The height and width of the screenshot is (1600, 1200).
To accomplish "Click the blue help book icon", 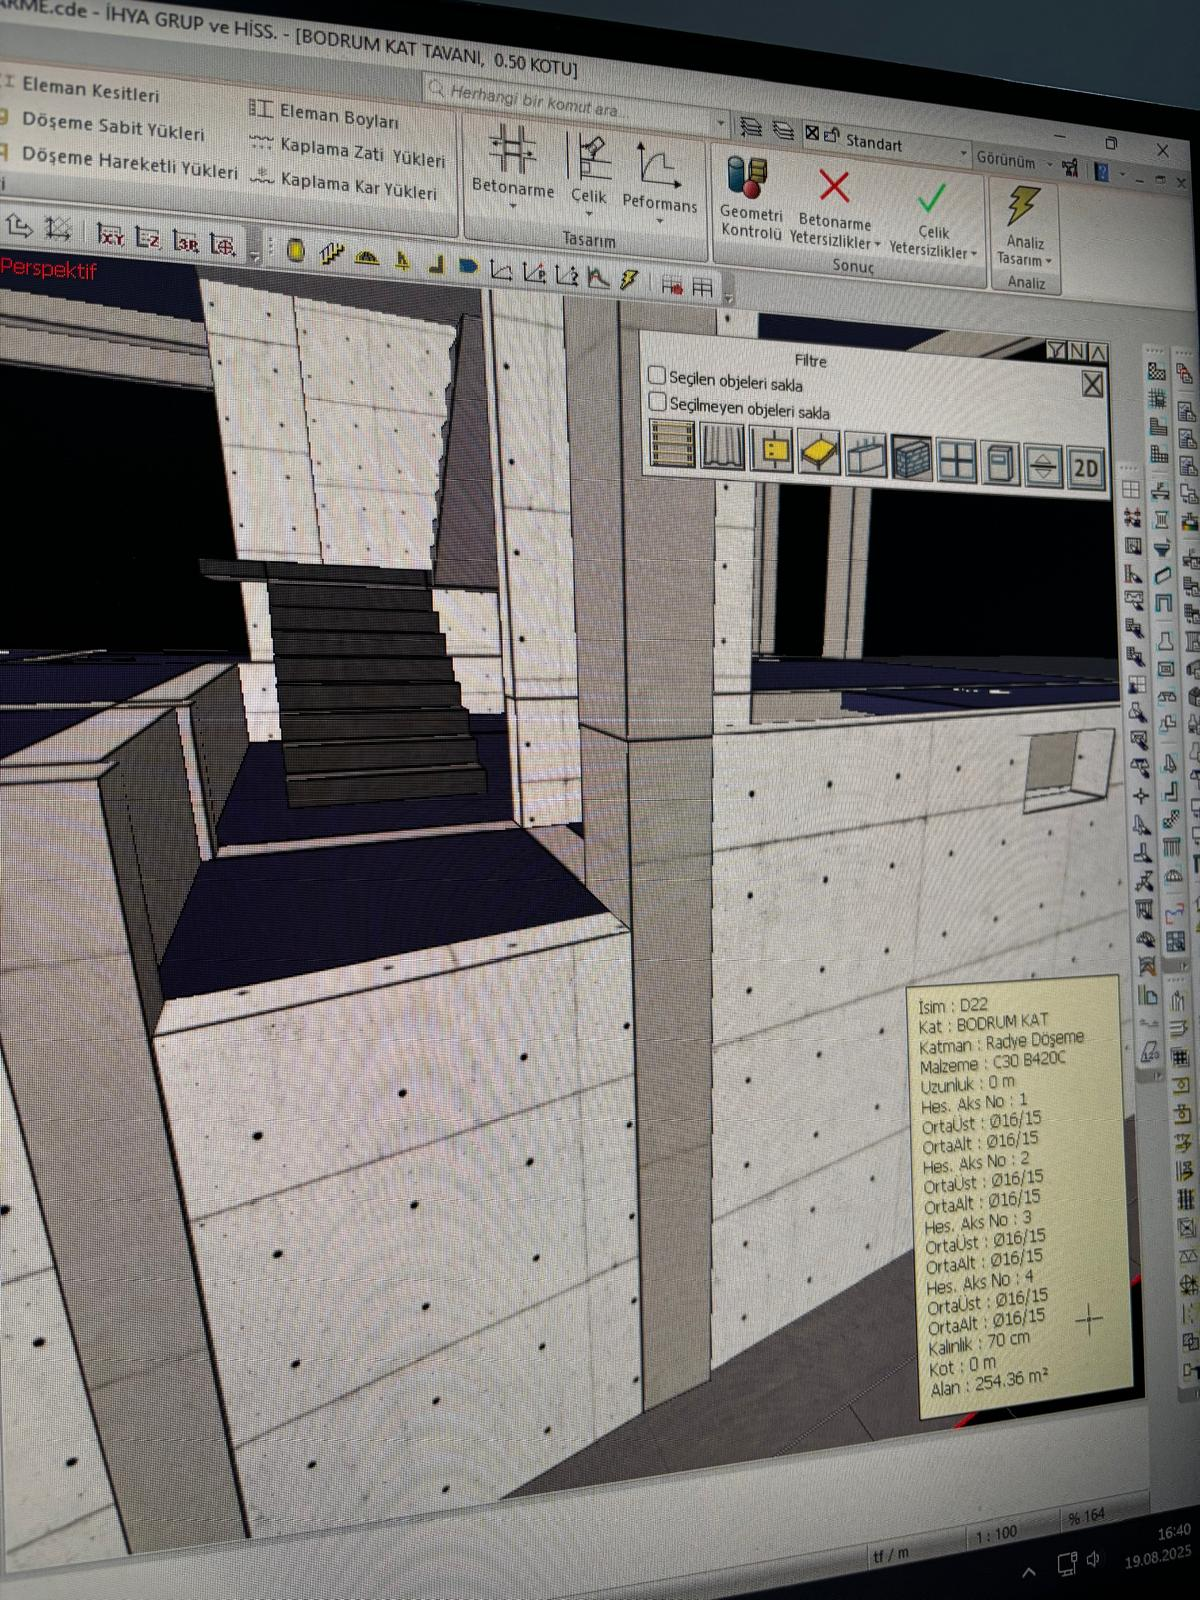I will pyautogui.click(x=1102, y=171).
